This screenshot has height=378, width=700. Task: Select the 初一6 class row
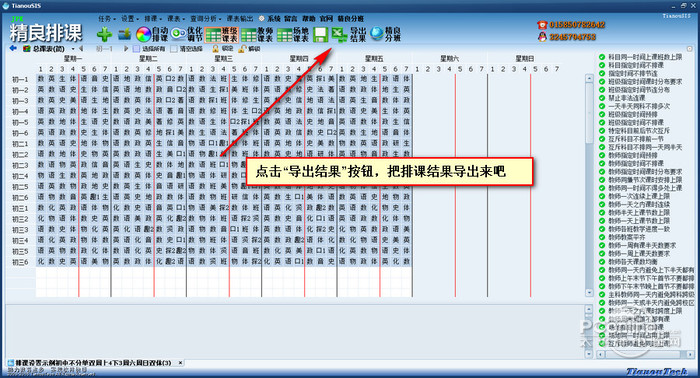pos(20,133)
